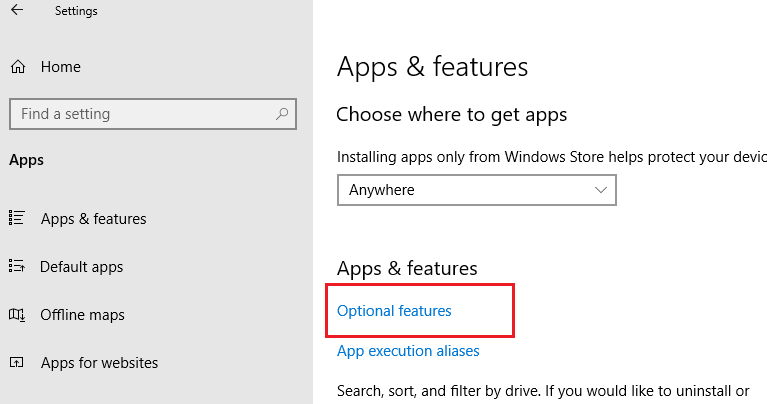Click the house icon beside Home
The width and height of the screenshot is (767, 404).
(18, 67)
